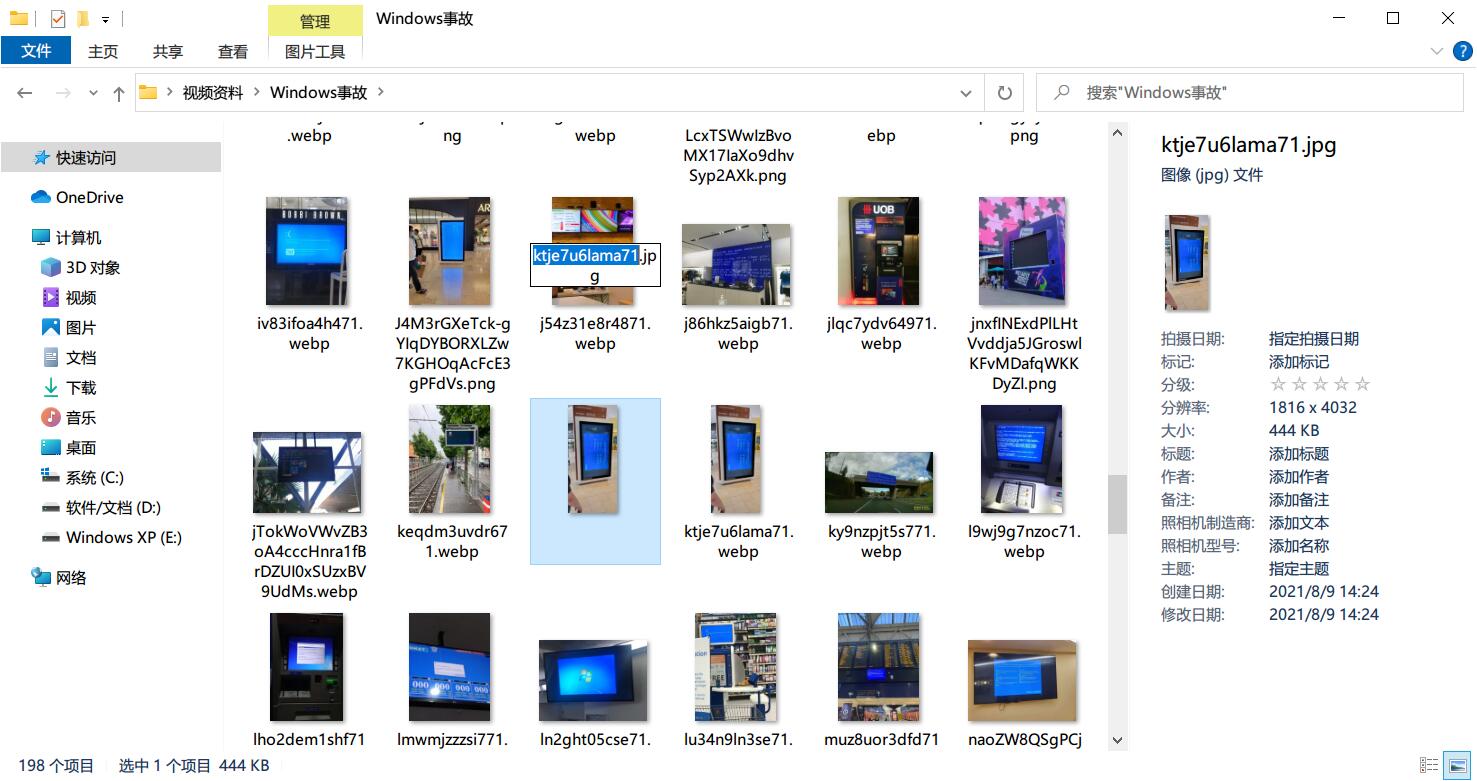Switch to details list view
This screenshot has height=781, width=1477.
tap(1430, 765)
